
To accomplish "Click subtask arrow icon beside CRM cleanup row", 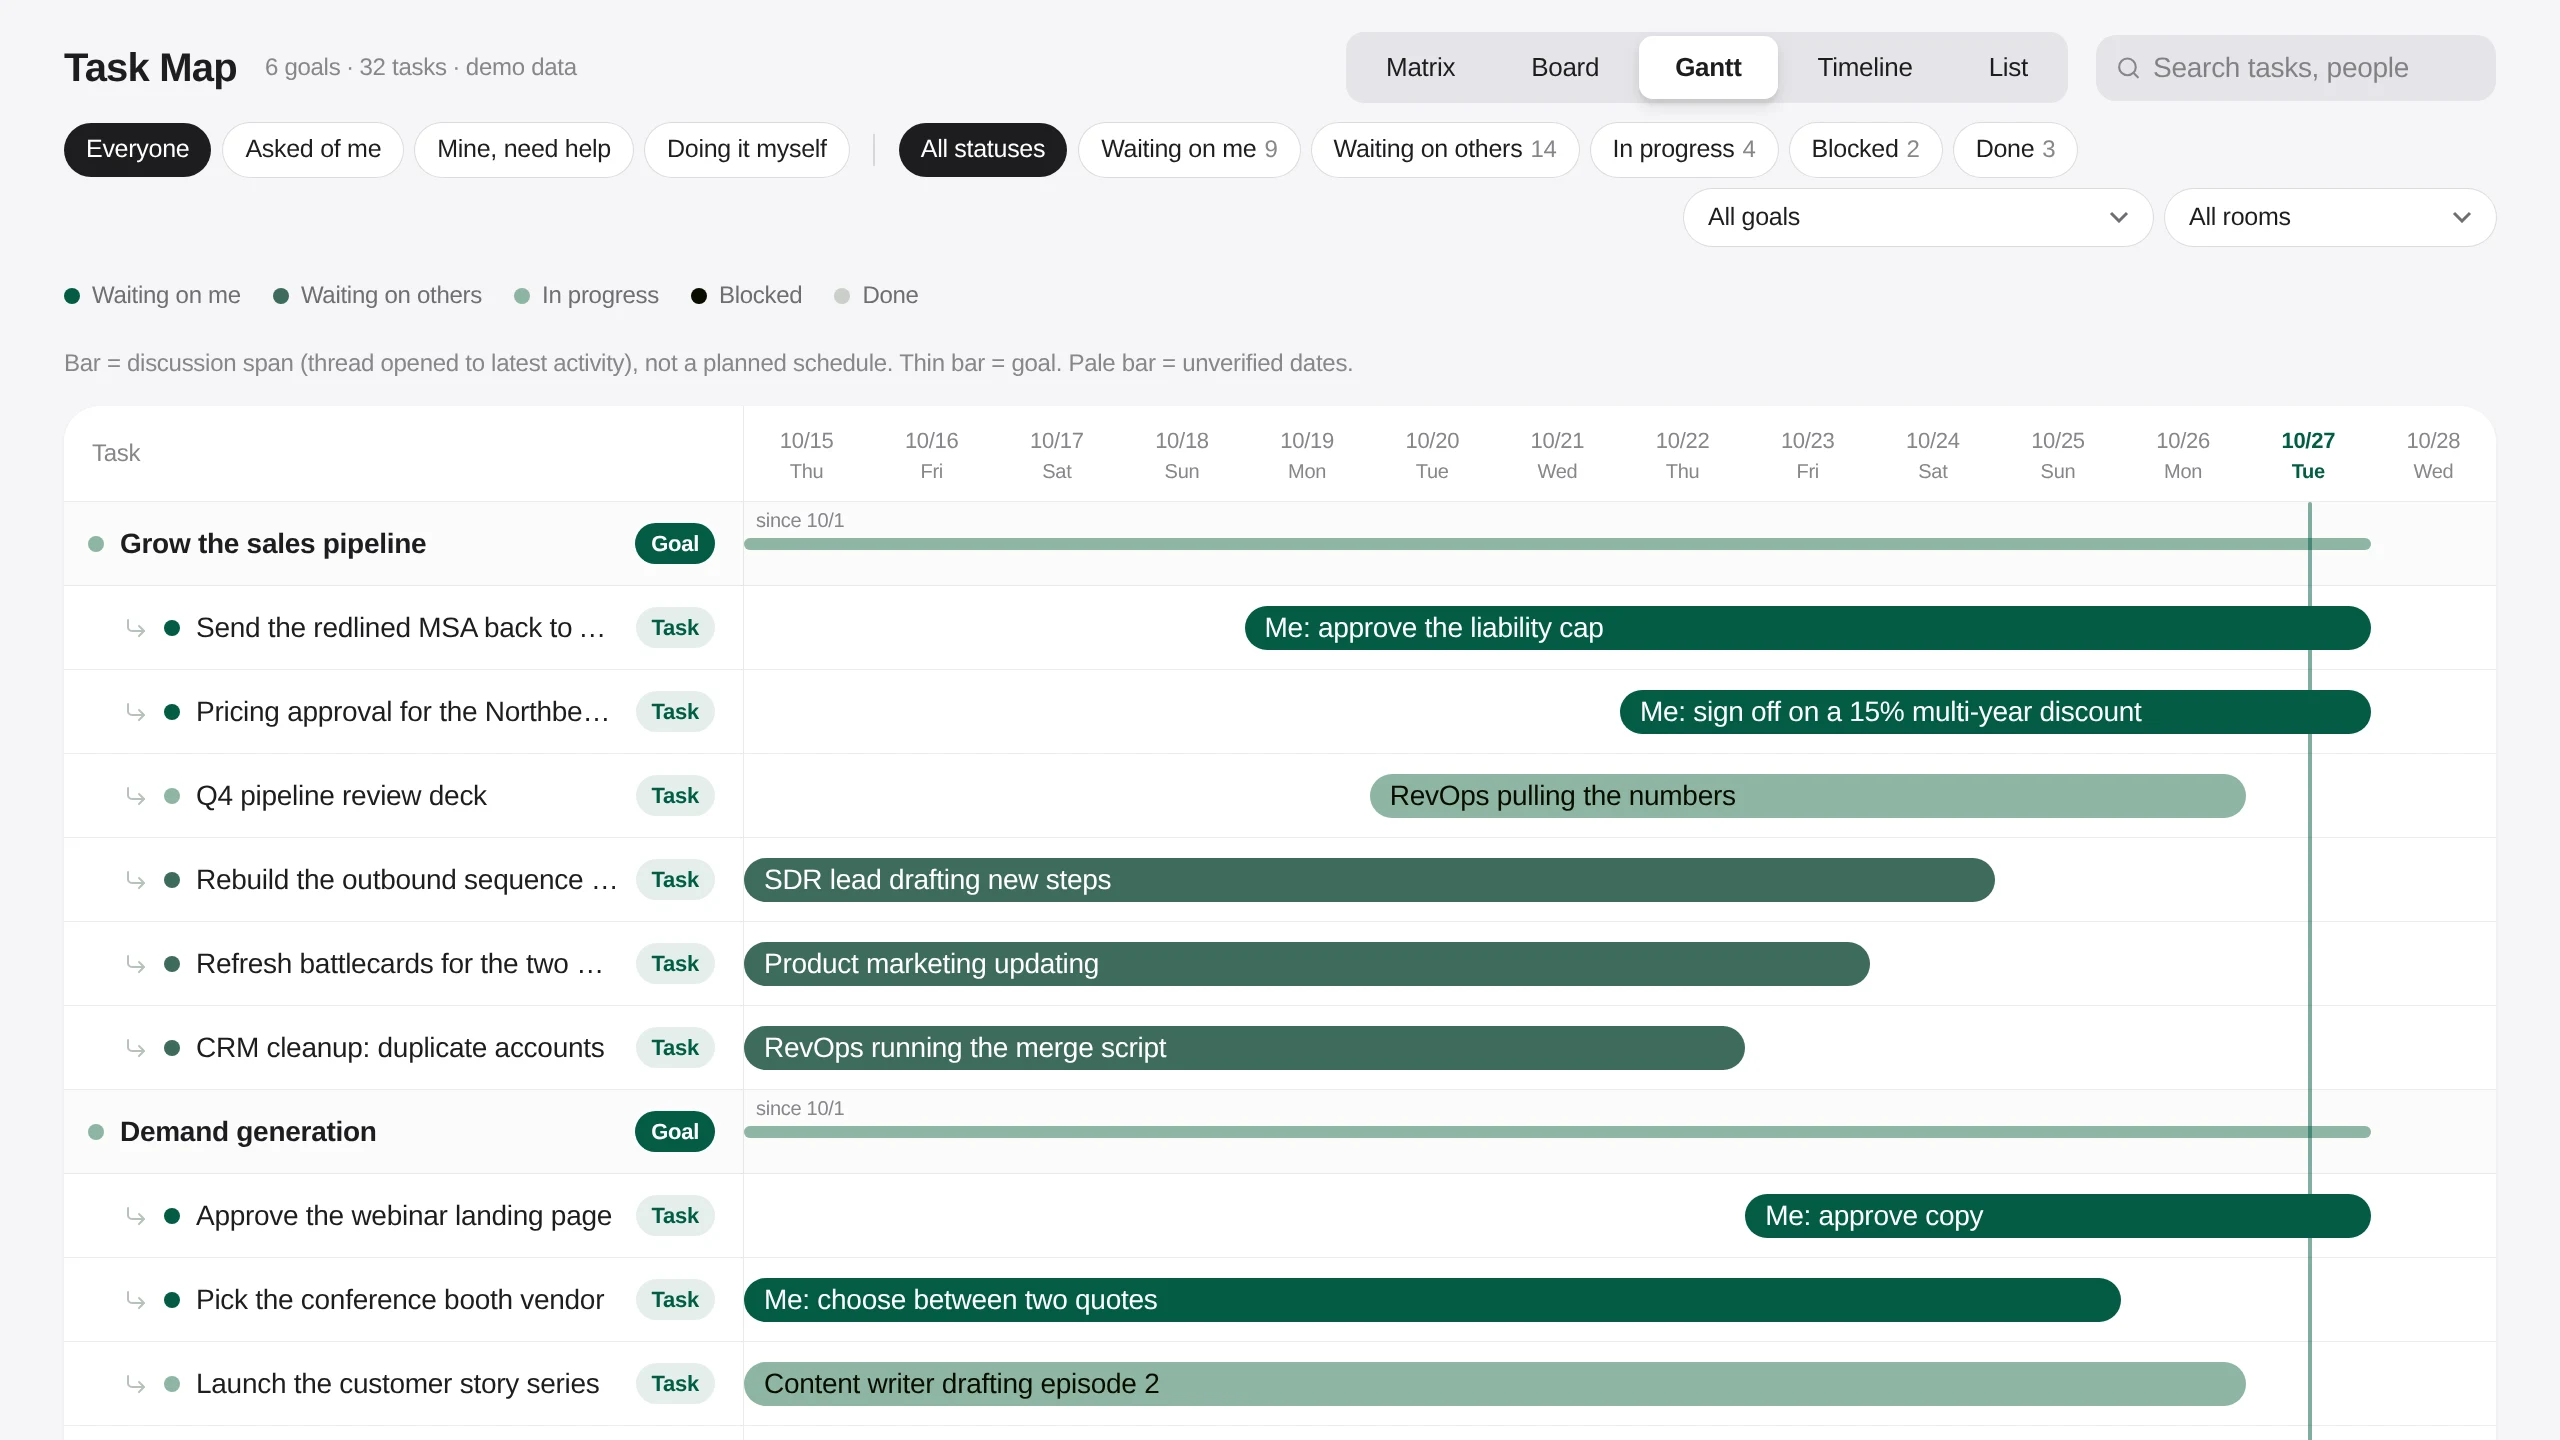I will pyautogui.click(x=136, y=1048).
